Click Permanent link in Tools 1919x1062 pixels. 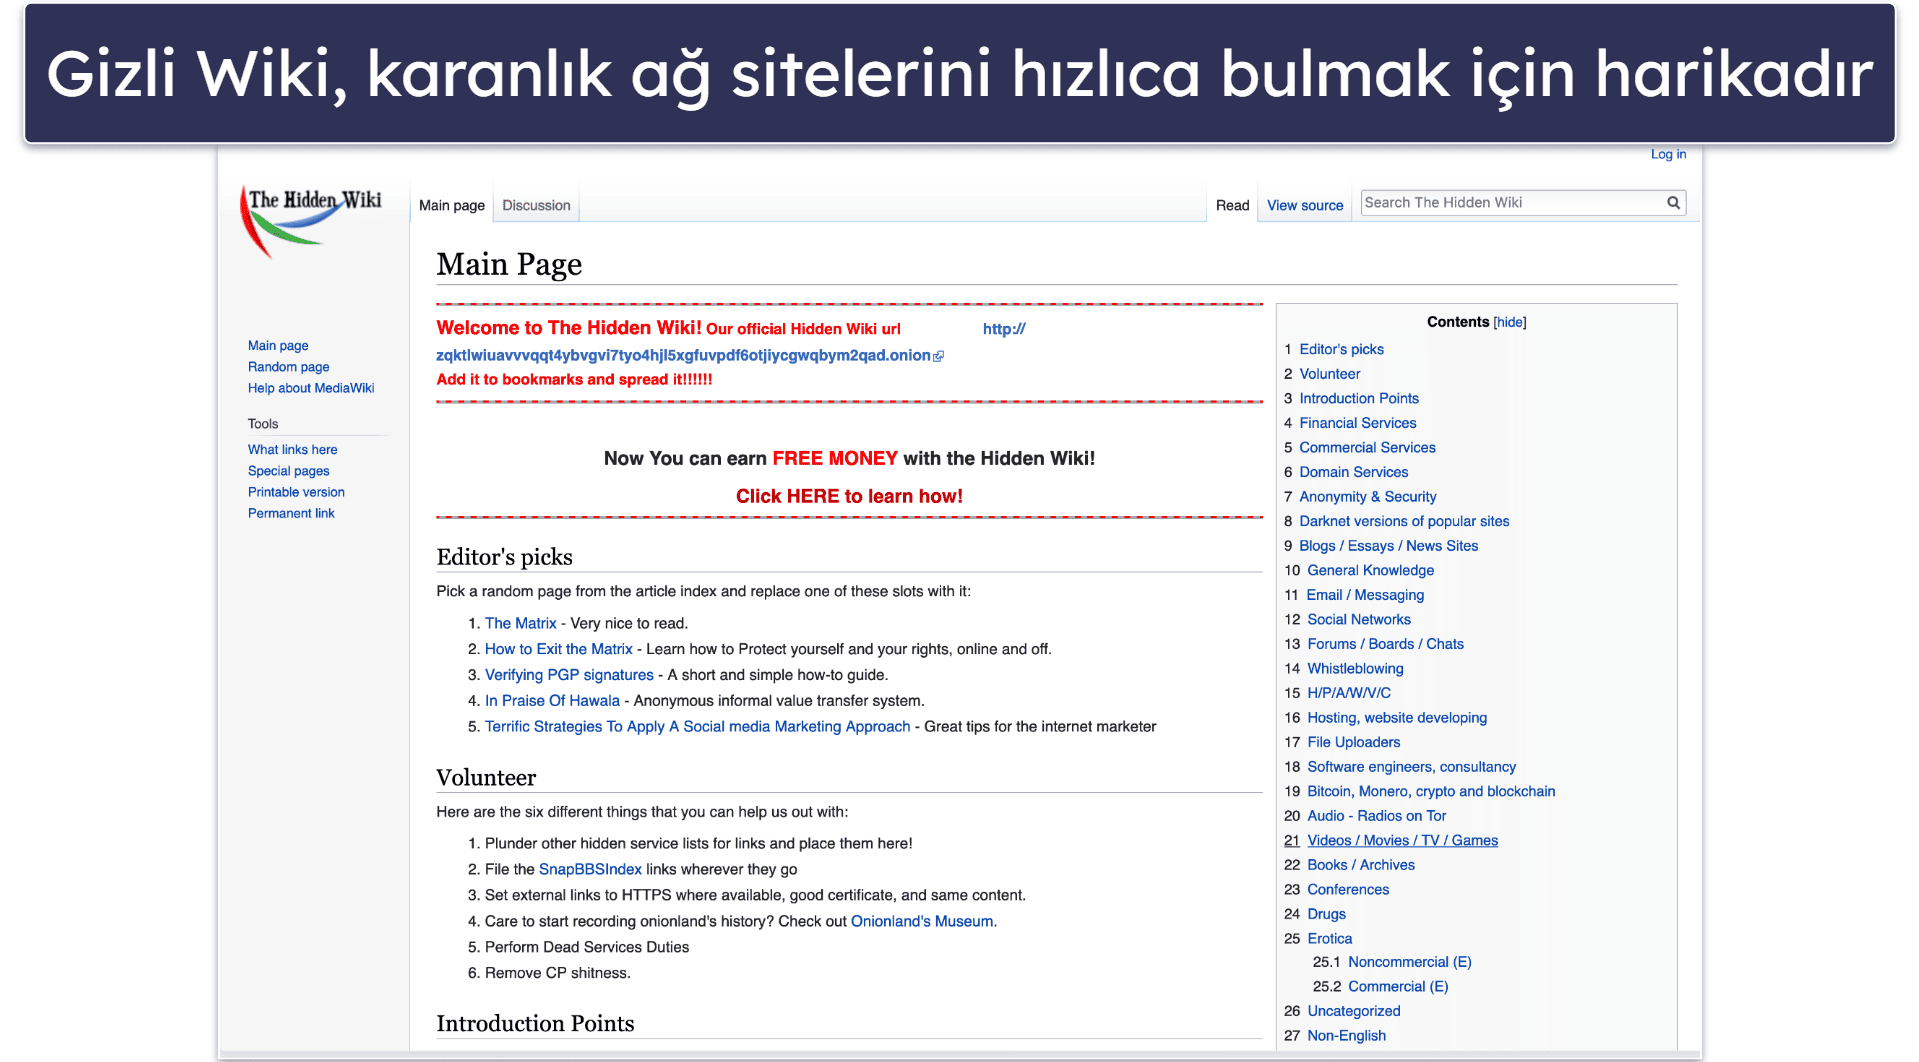[x=291, y=513]
